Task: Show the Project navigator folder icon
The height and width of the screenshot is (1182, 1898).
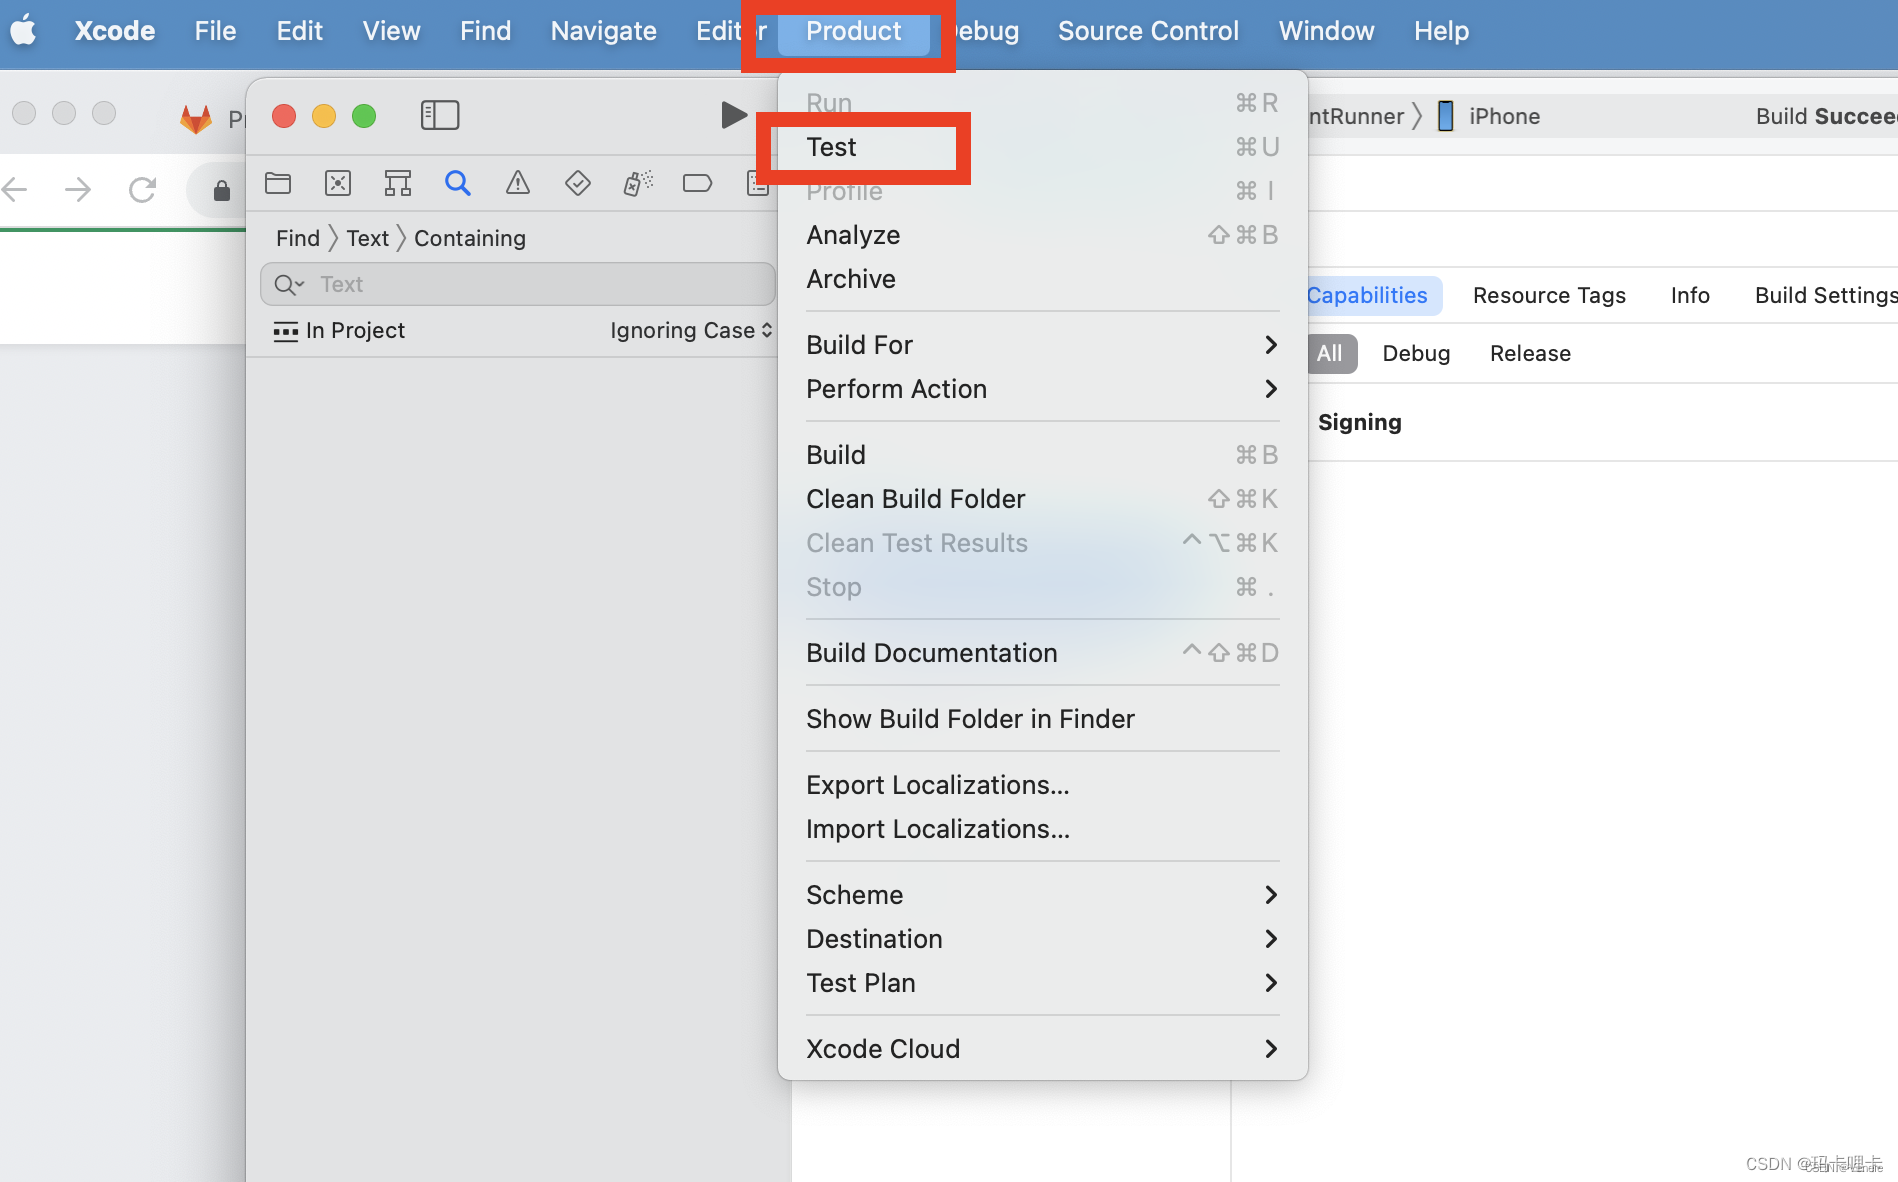Action: pos(278,183)
